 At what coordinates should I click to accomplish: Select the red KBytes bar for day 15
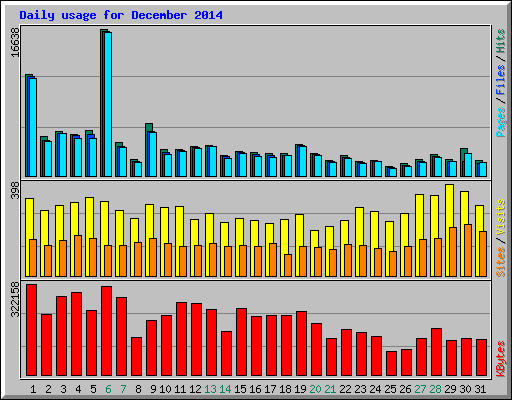click(241, 342)
